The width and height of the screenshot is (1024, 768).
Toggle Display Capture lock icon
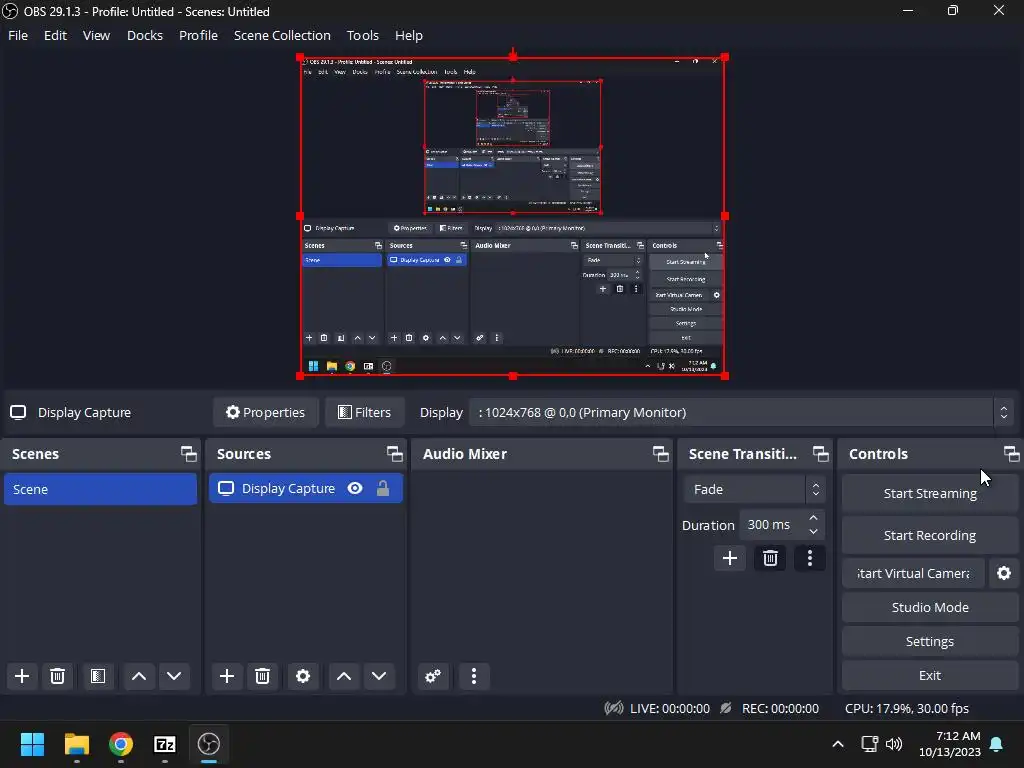[x=383, y=488]
